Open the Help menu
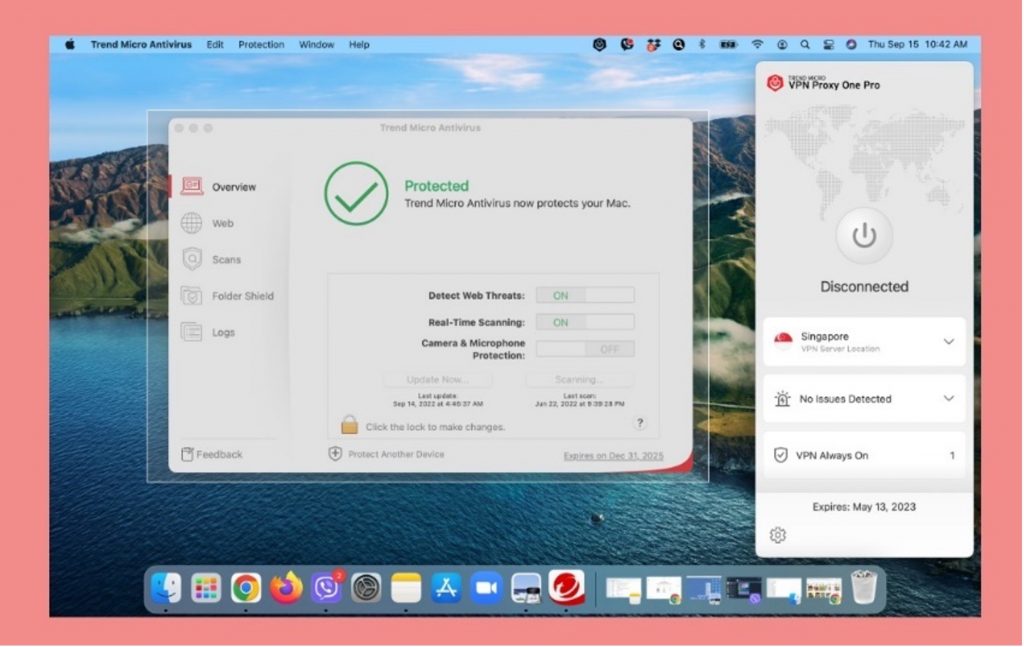1024x647 pixels. 359,45
